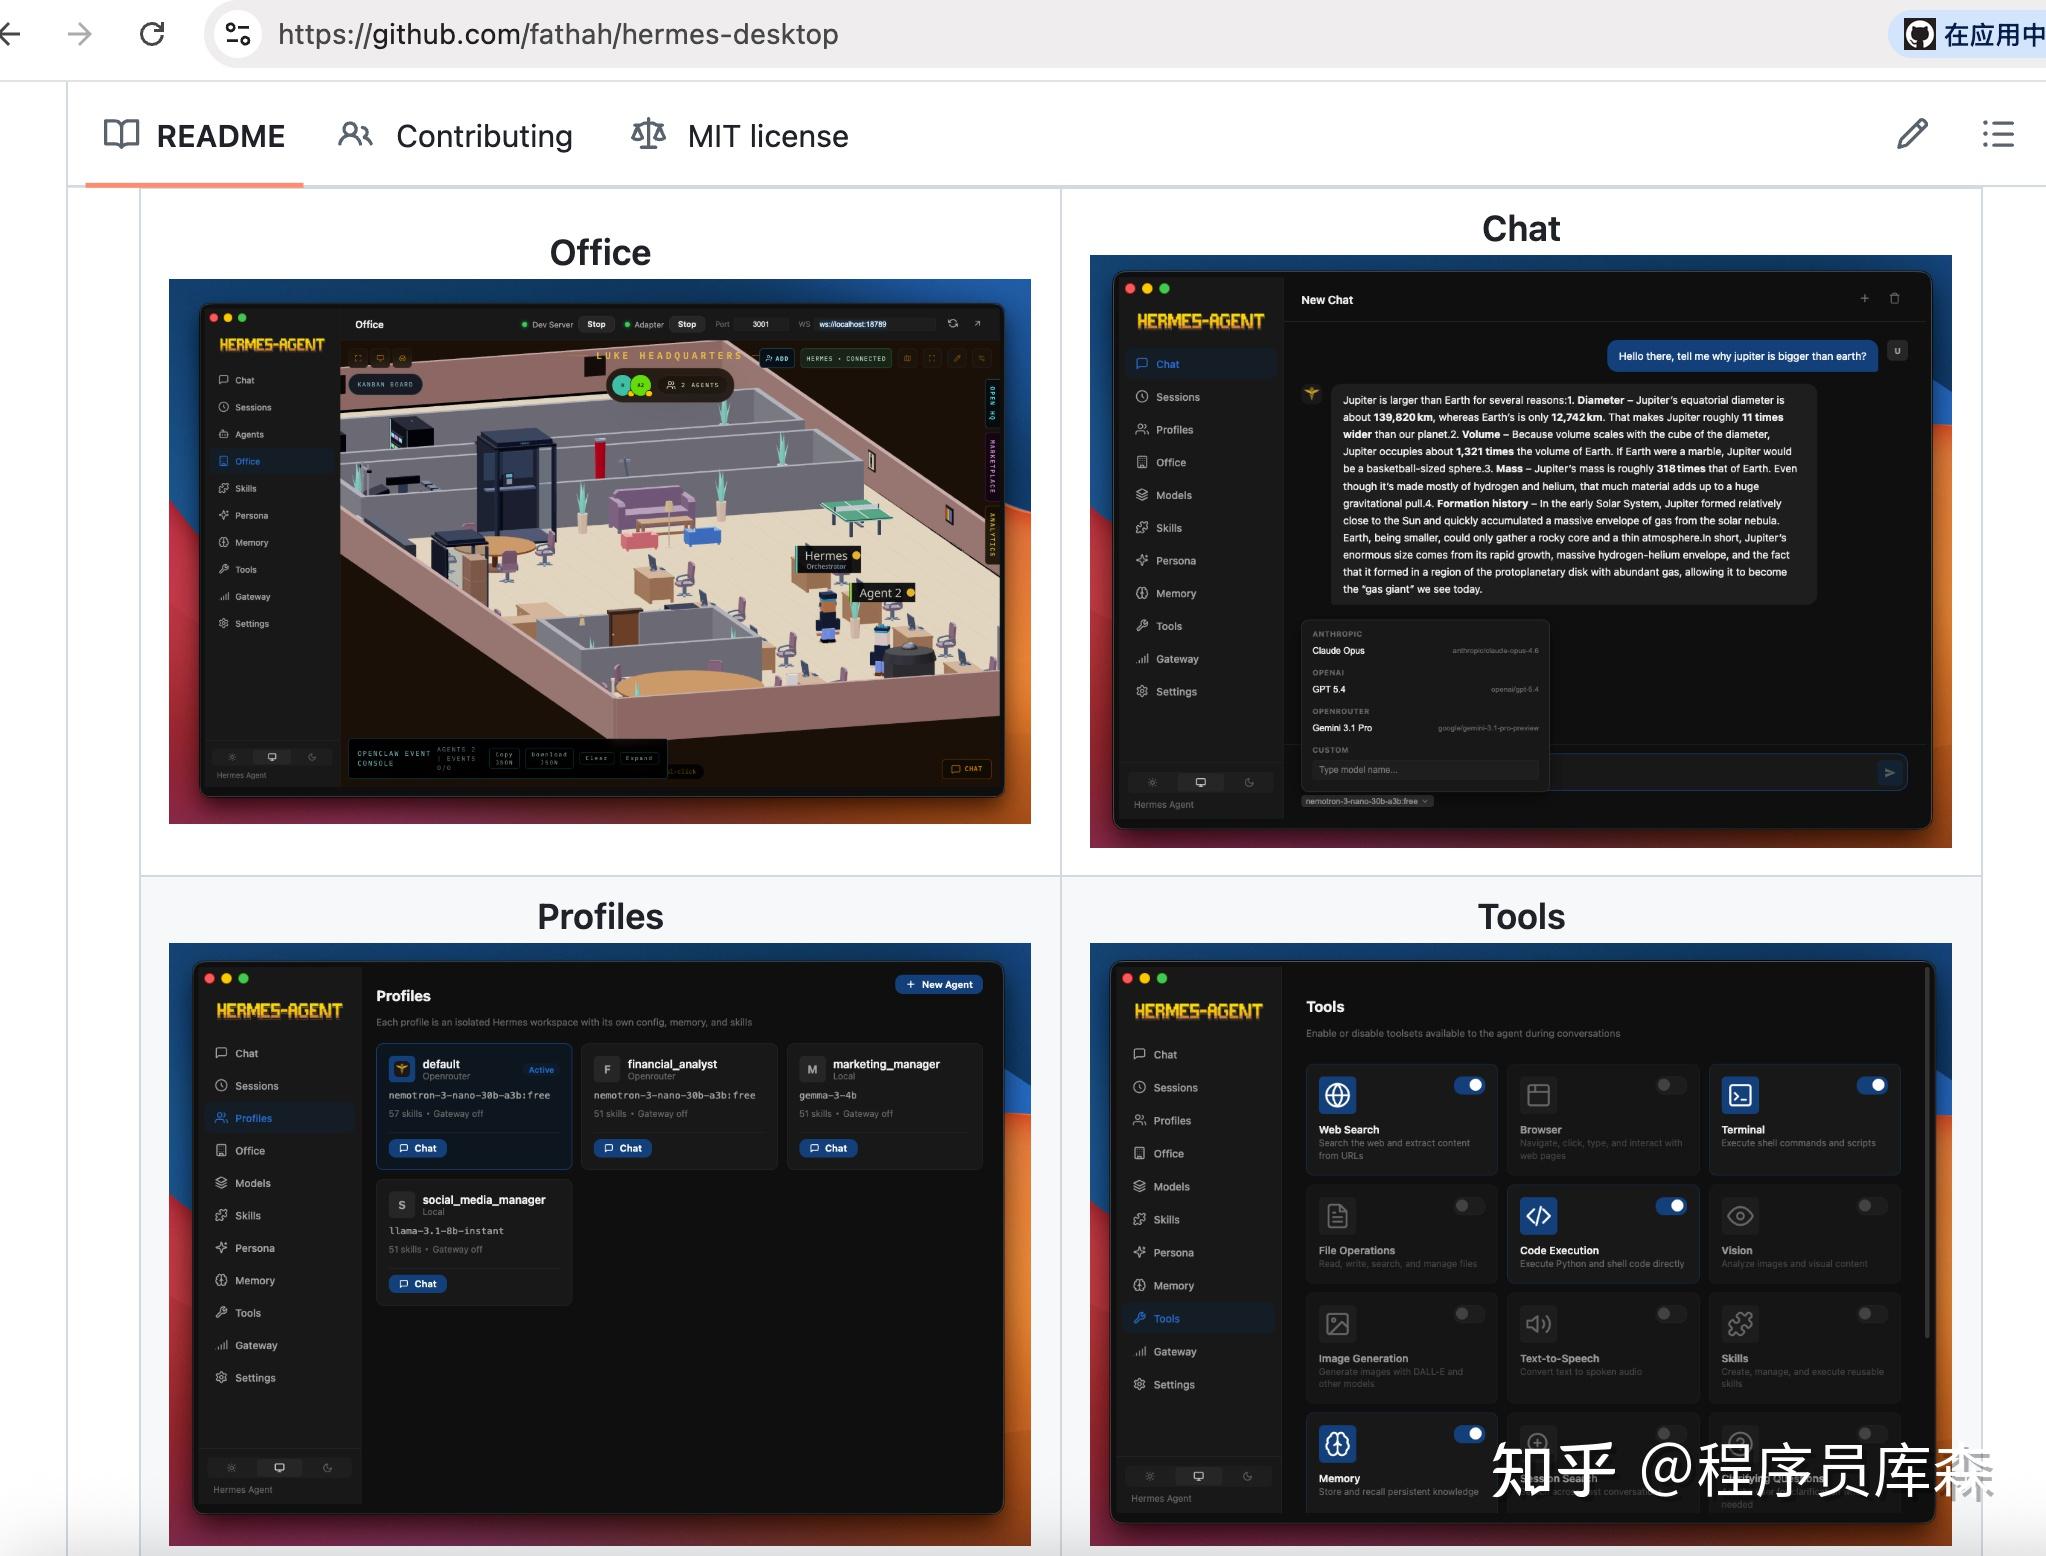Click the edit pencil icon for README
Screen dimensions: 2046x1556
pyautogui.click(x=1912, y=134)
